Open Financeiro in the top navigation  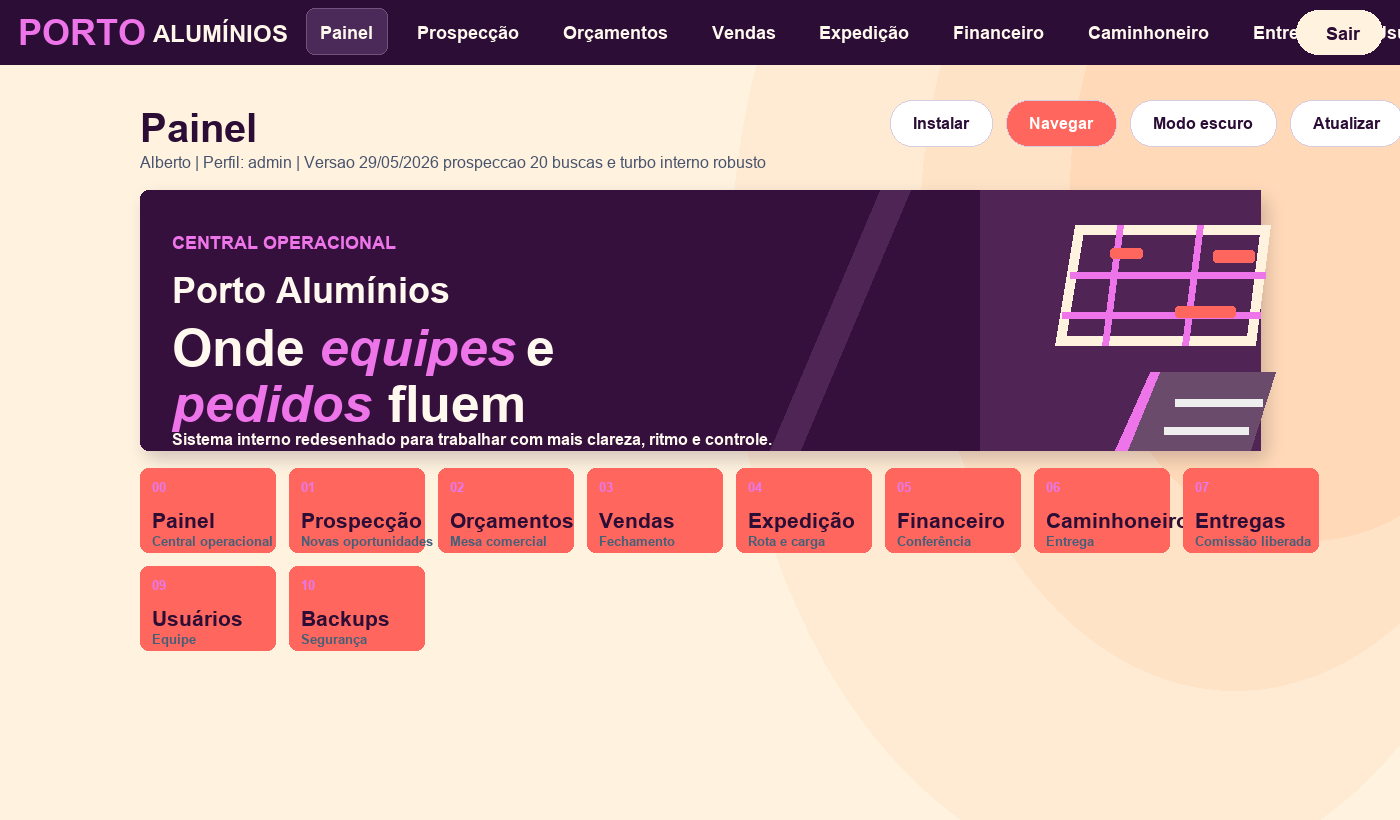pyautogui.click(x=998, y=32)
